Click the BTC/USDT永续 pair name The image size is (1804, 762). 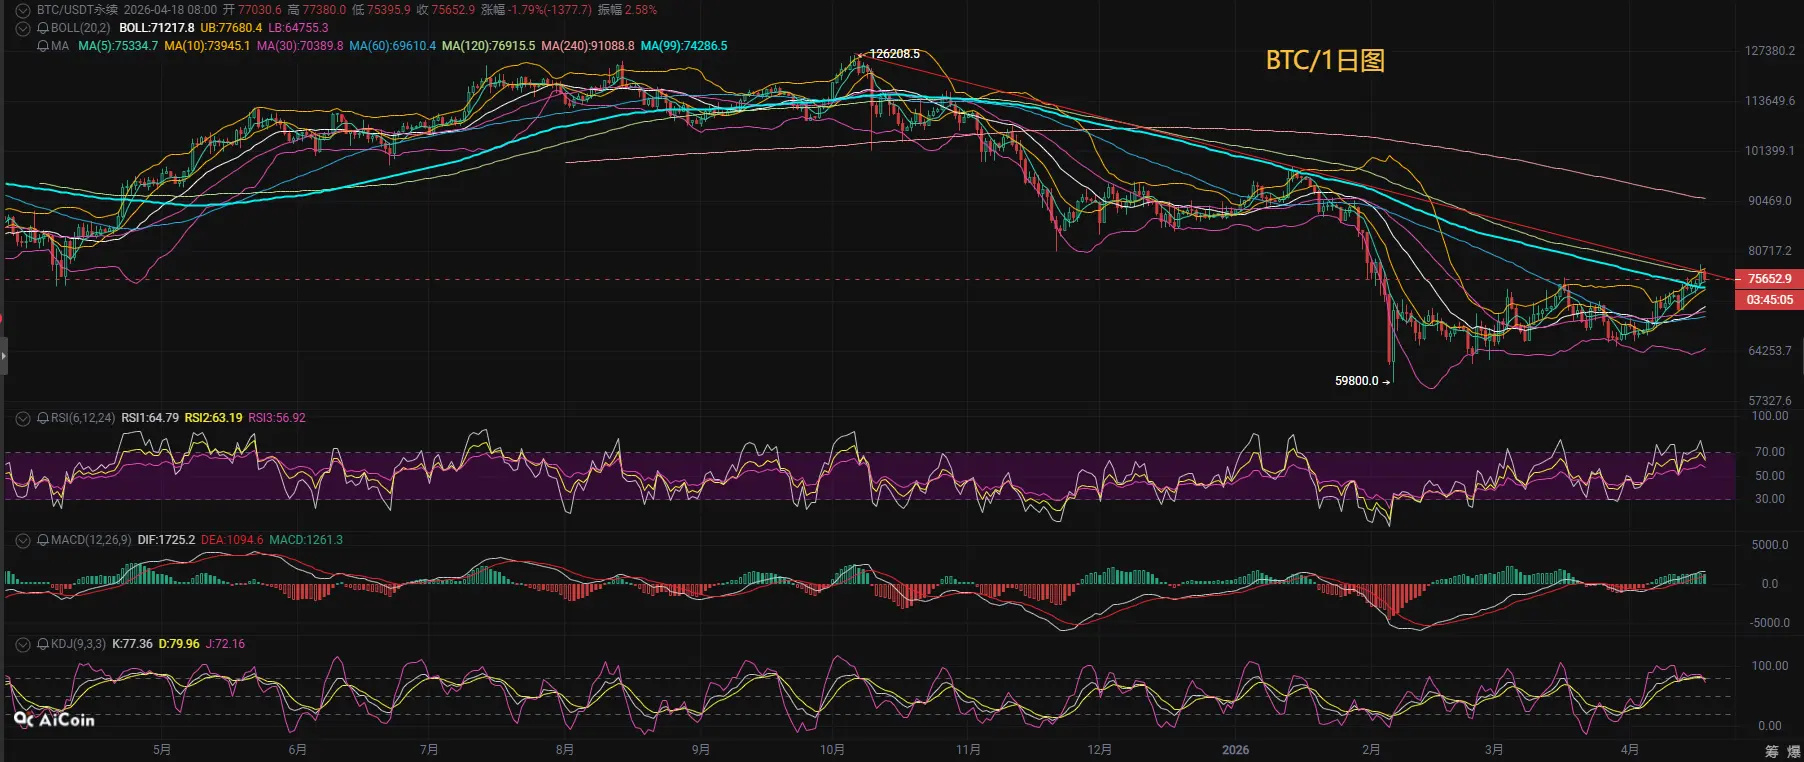pyautogui.click(x=77, y=10)
